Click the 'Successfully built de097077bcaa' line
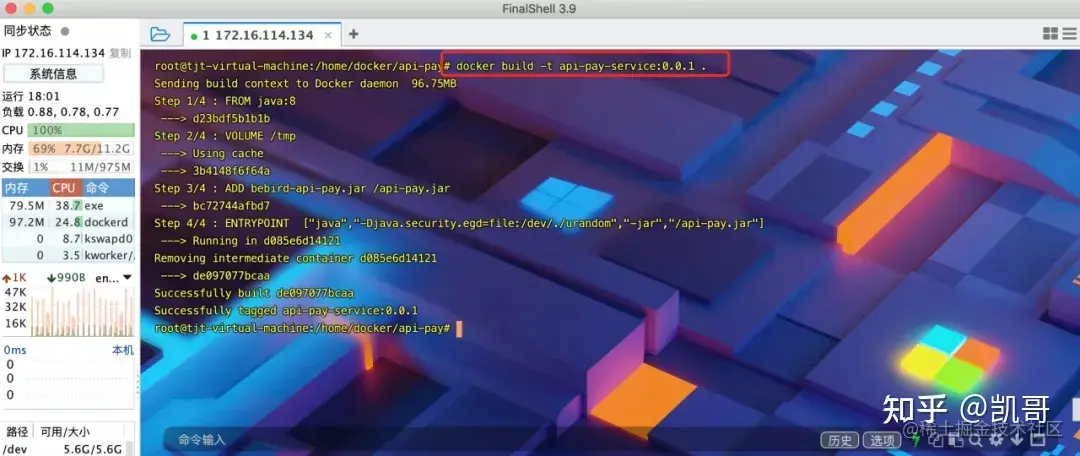The image size is (1080, 456). [x=253, y=293]
